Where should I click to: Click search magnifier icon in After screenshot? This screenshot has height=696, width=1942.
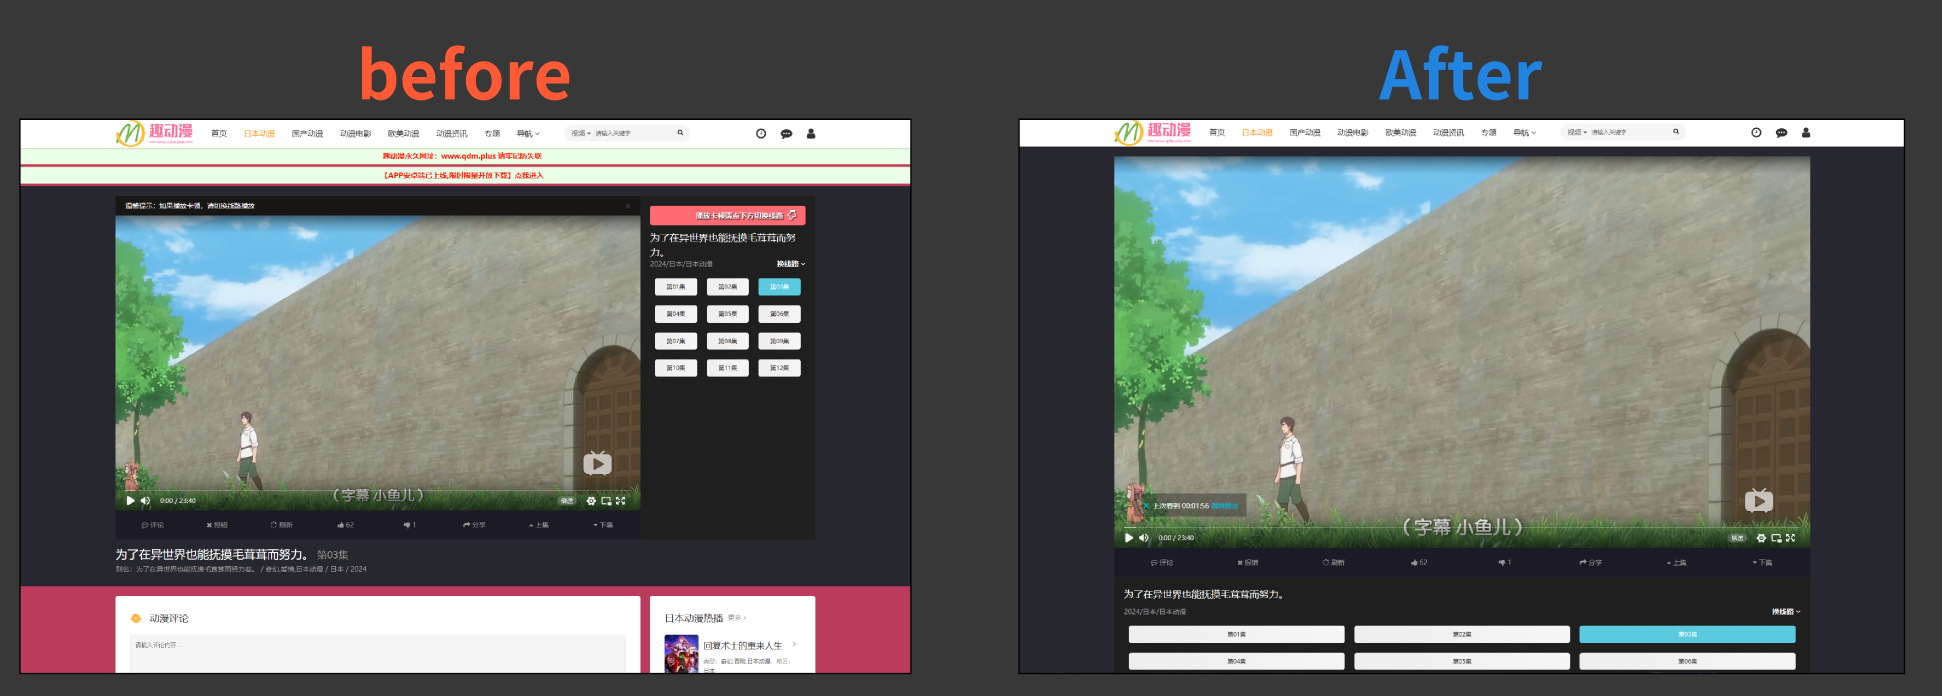coord(1676,132)
